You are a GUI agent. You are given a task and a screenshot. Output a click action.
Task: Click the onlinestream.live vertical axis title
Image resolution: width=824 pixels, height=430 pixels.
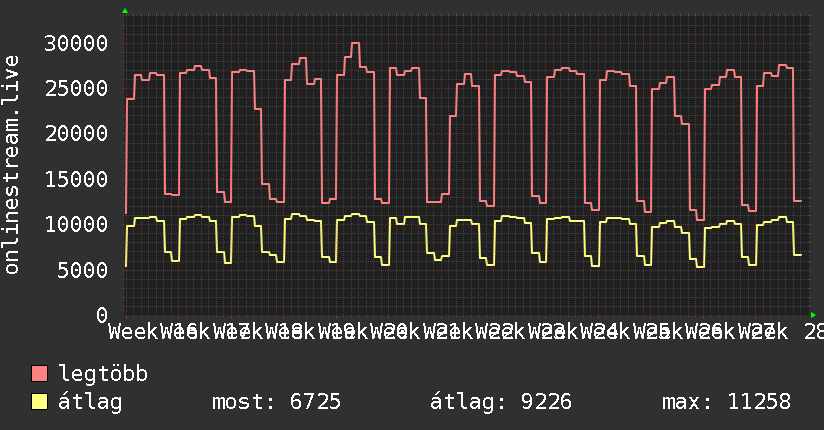click(11, 165)
